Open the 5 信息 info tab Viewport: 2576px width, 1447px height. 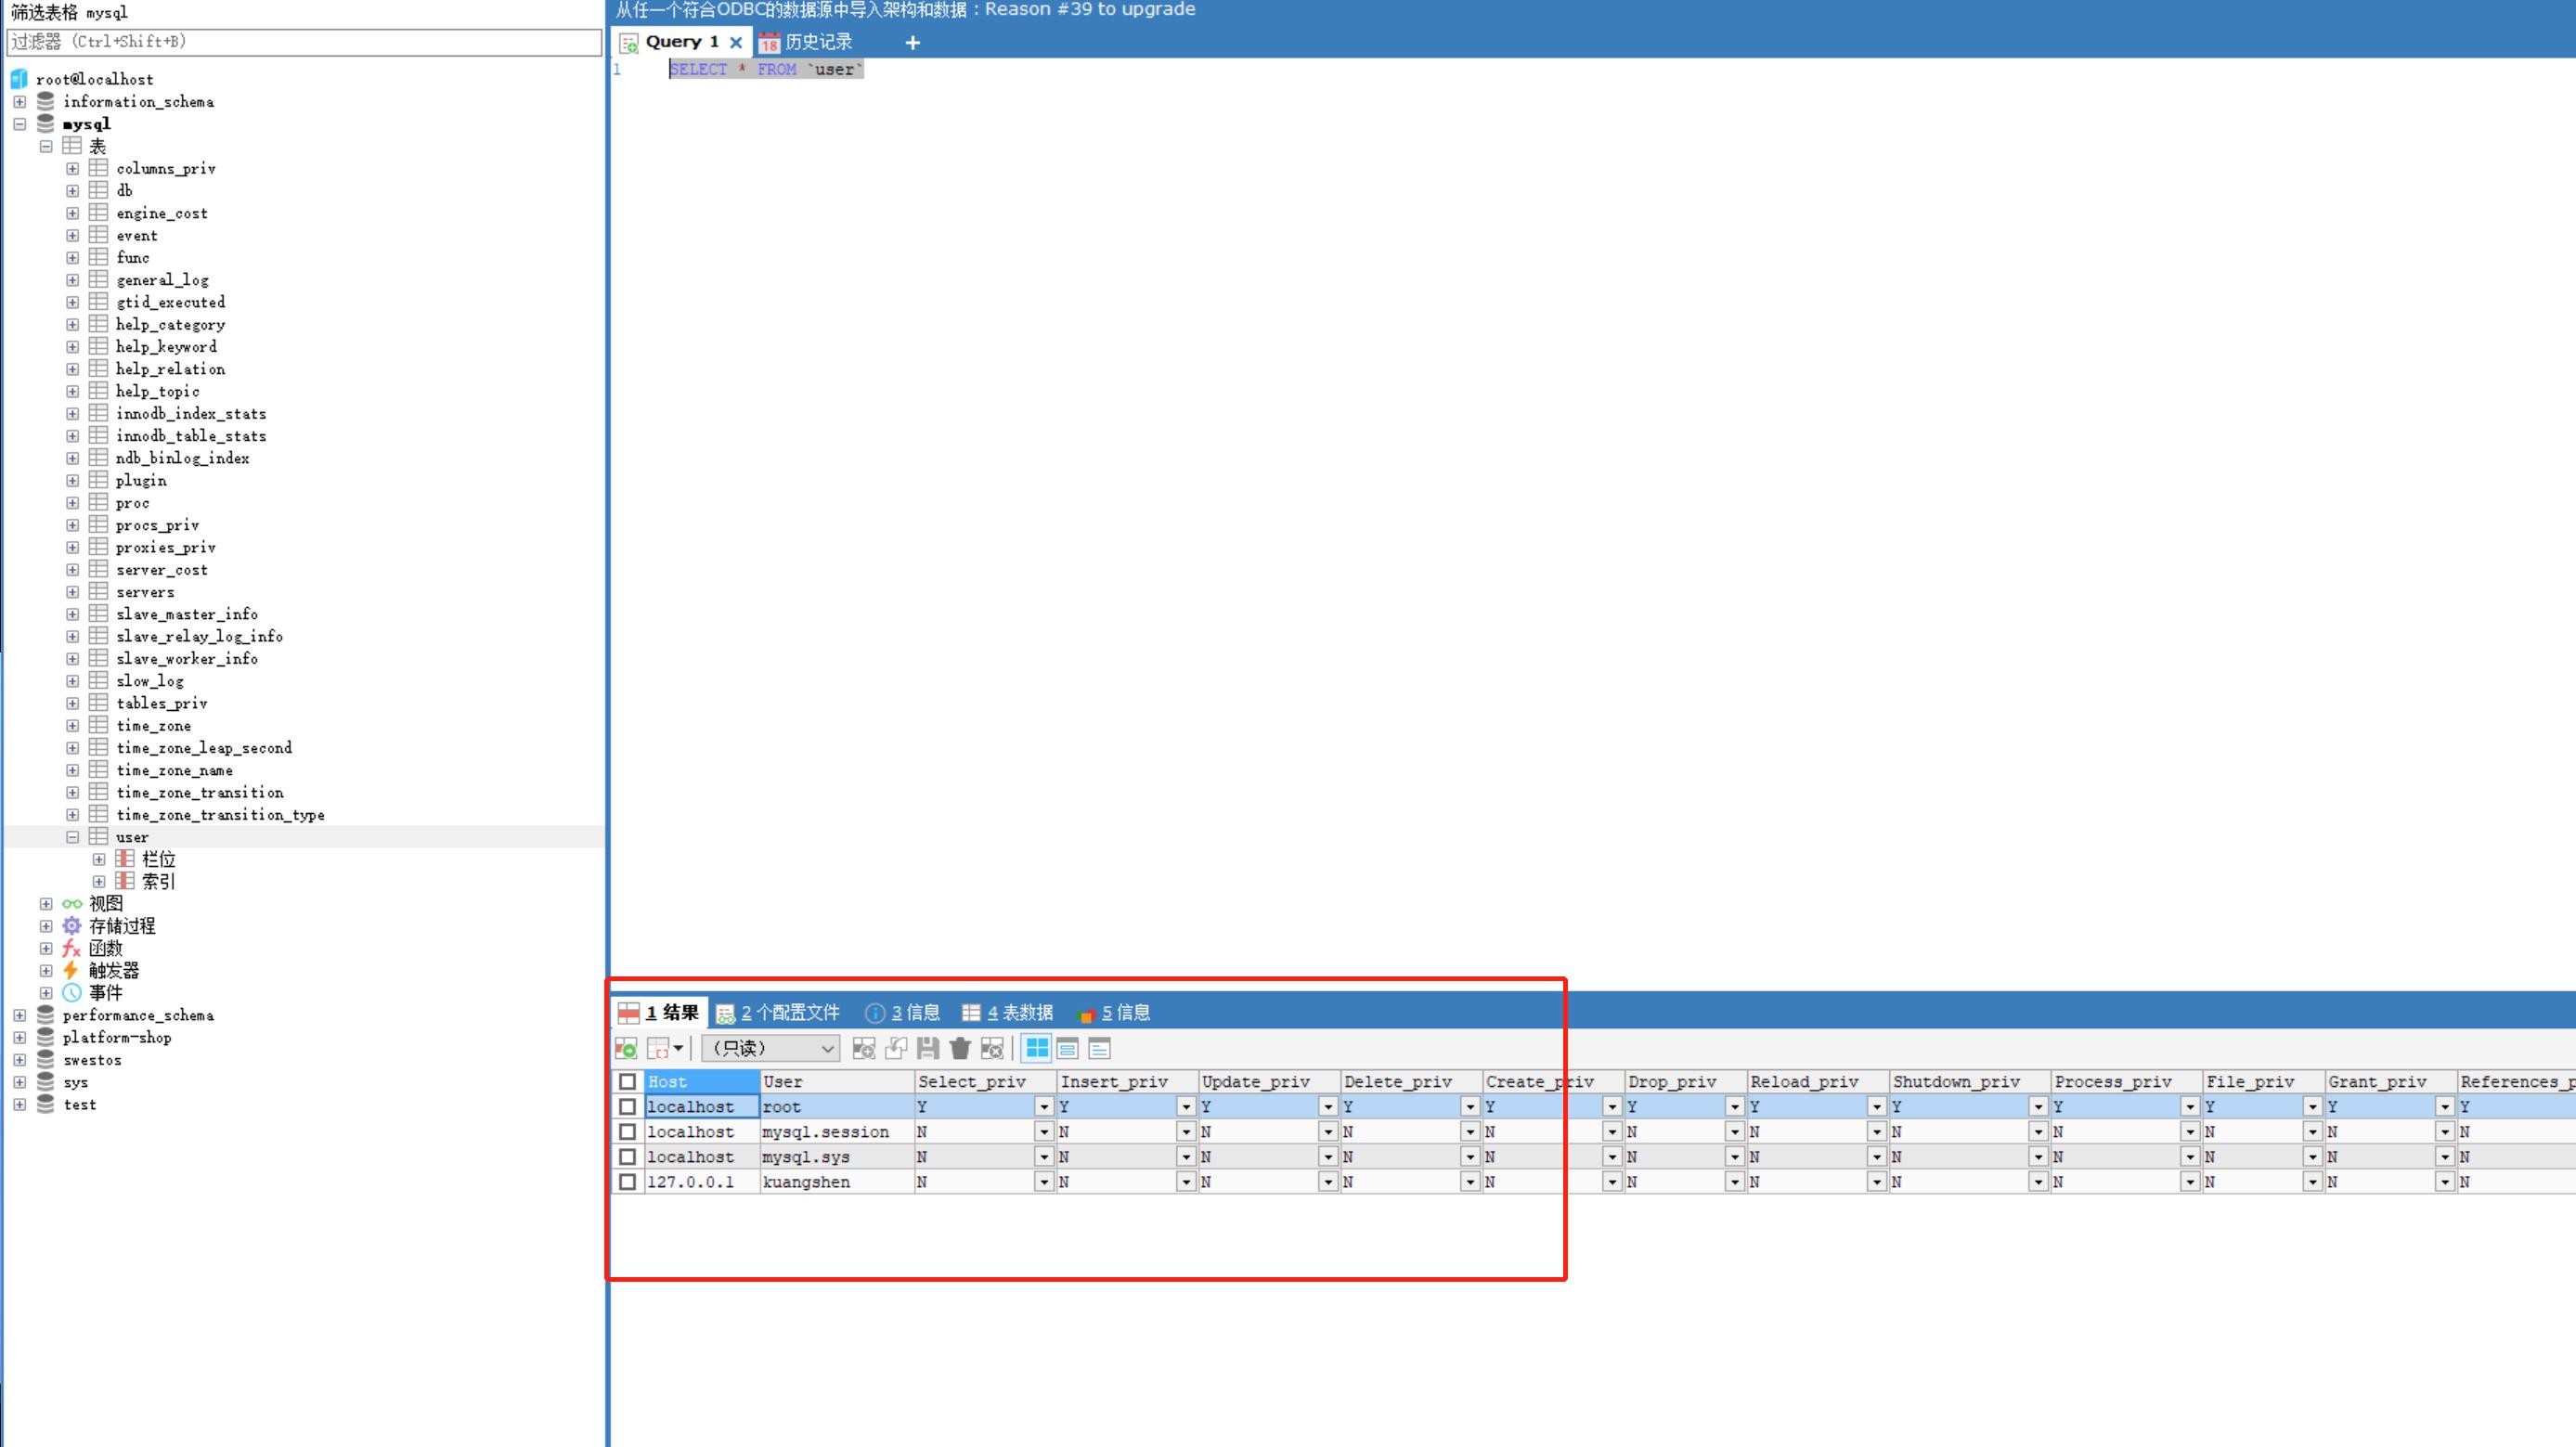point(1114,1013)
